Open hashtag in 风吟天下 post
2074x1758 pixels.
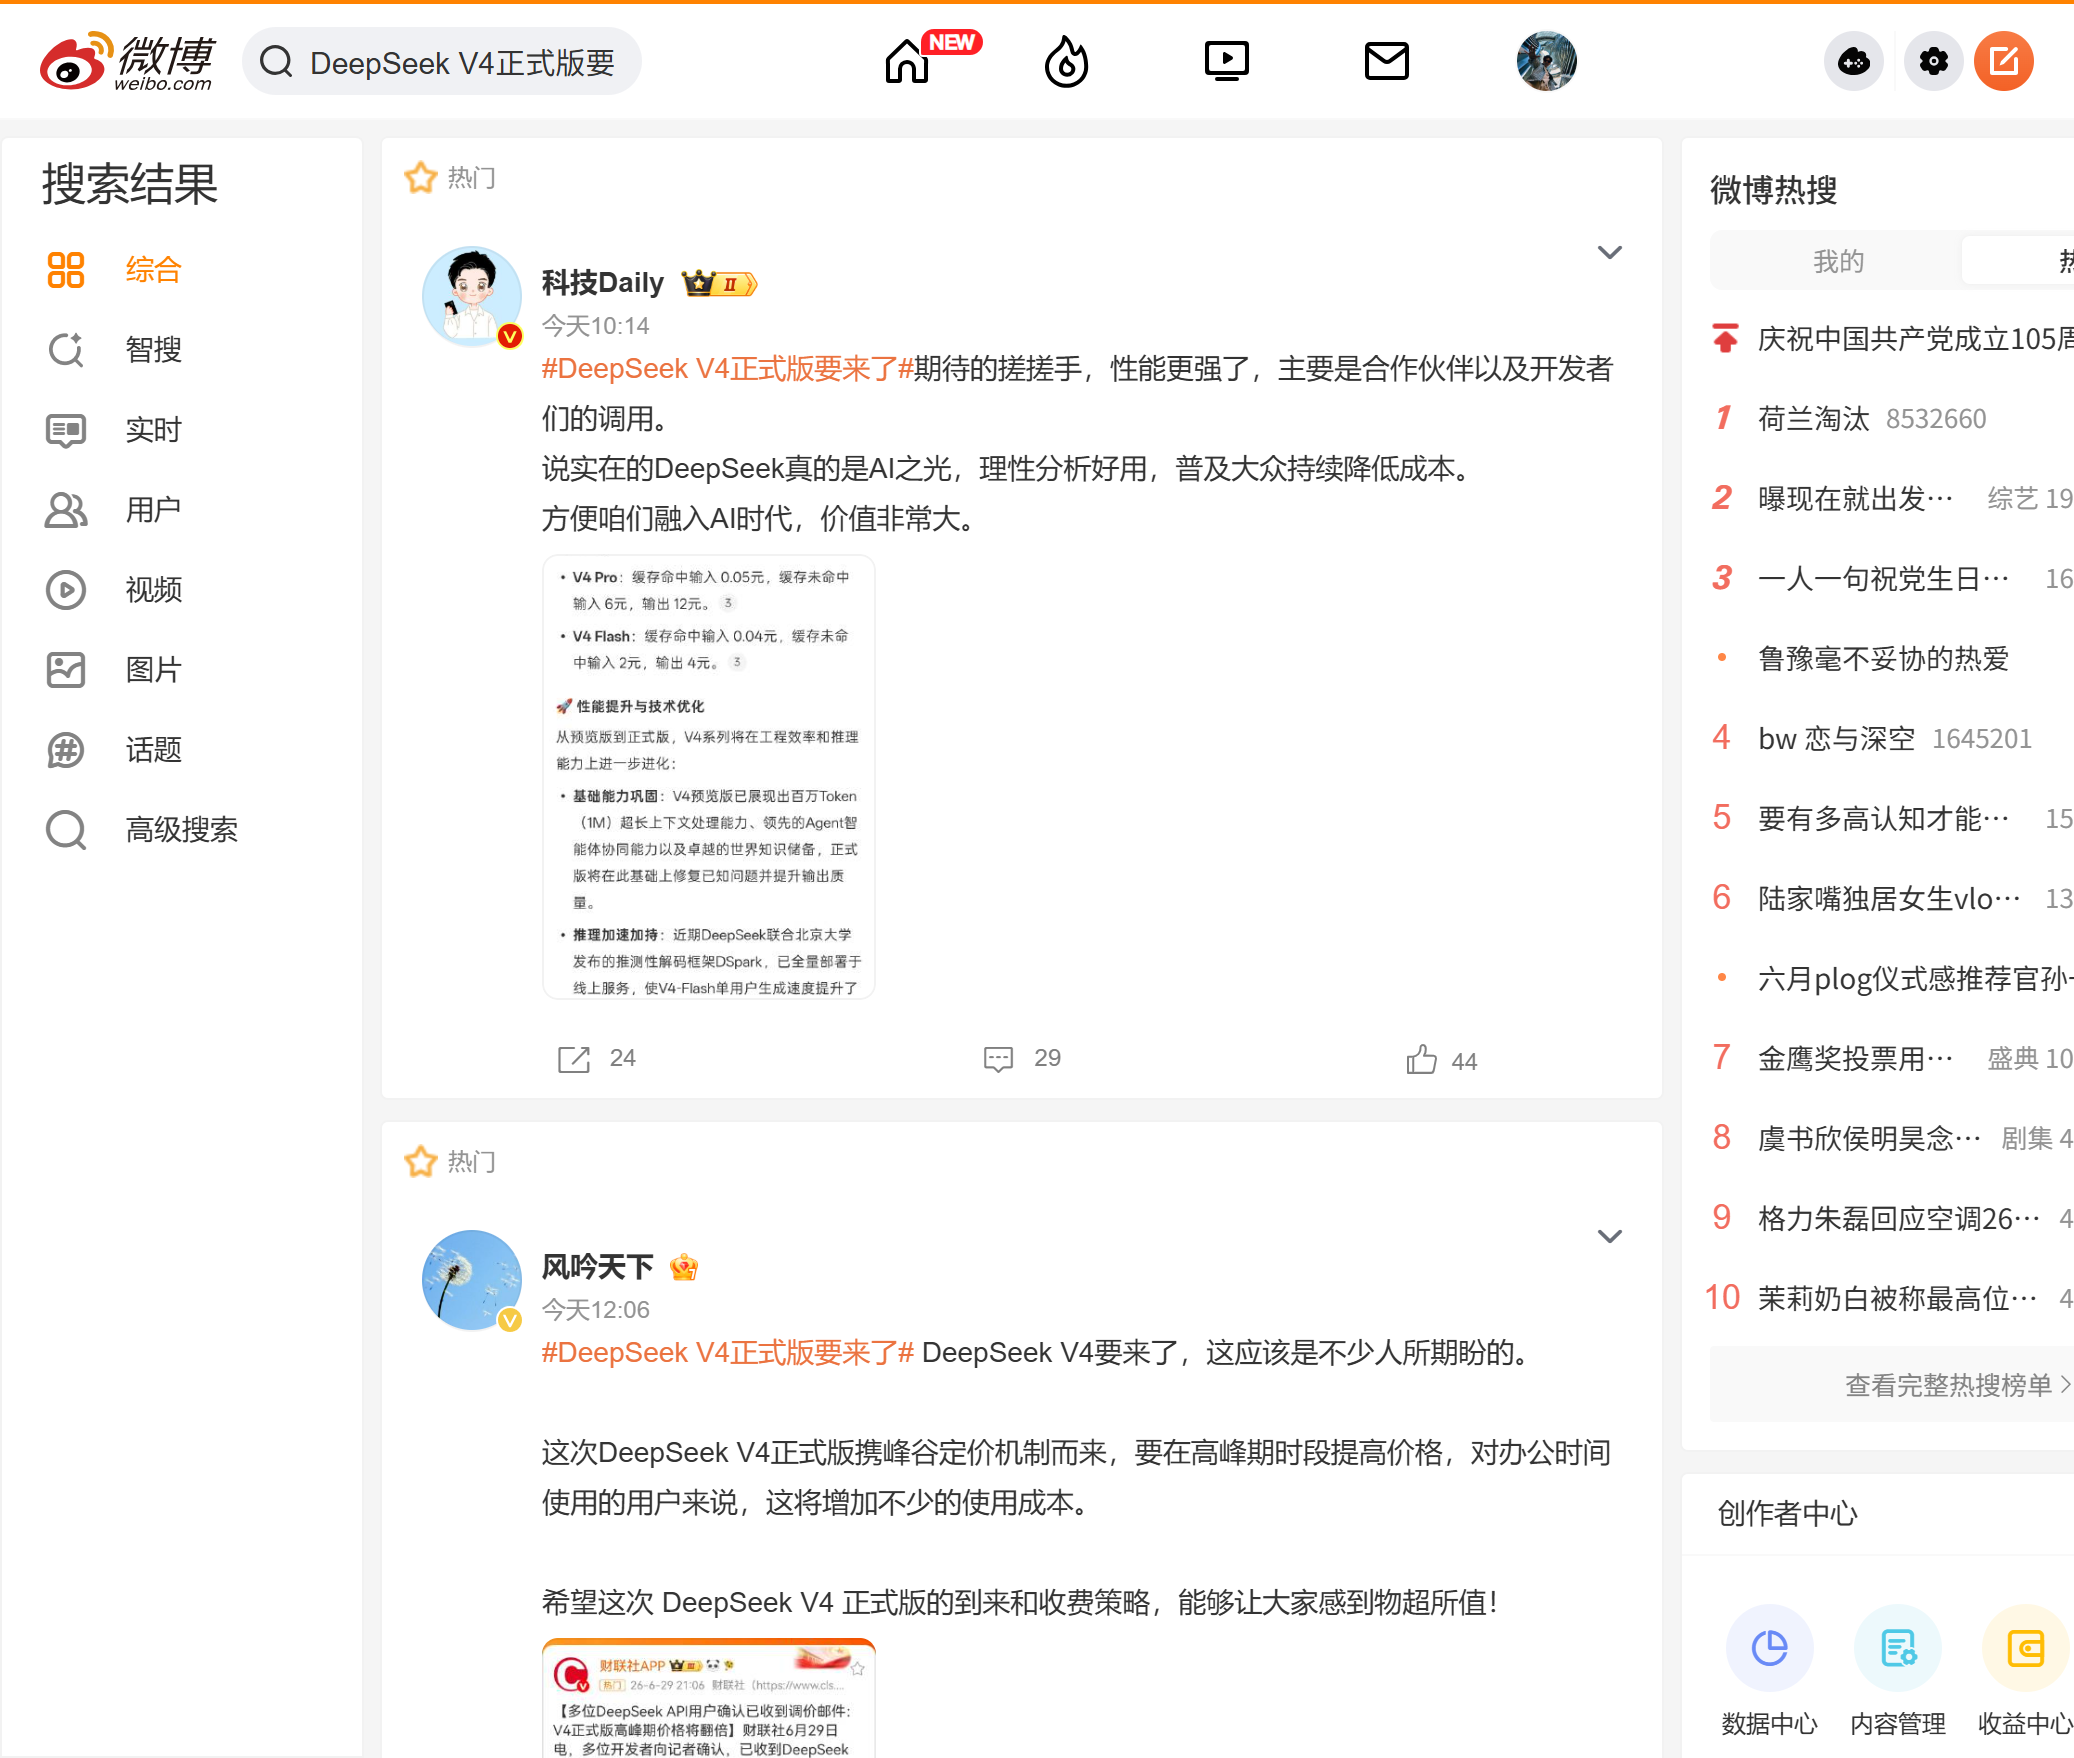[727, 1353]
